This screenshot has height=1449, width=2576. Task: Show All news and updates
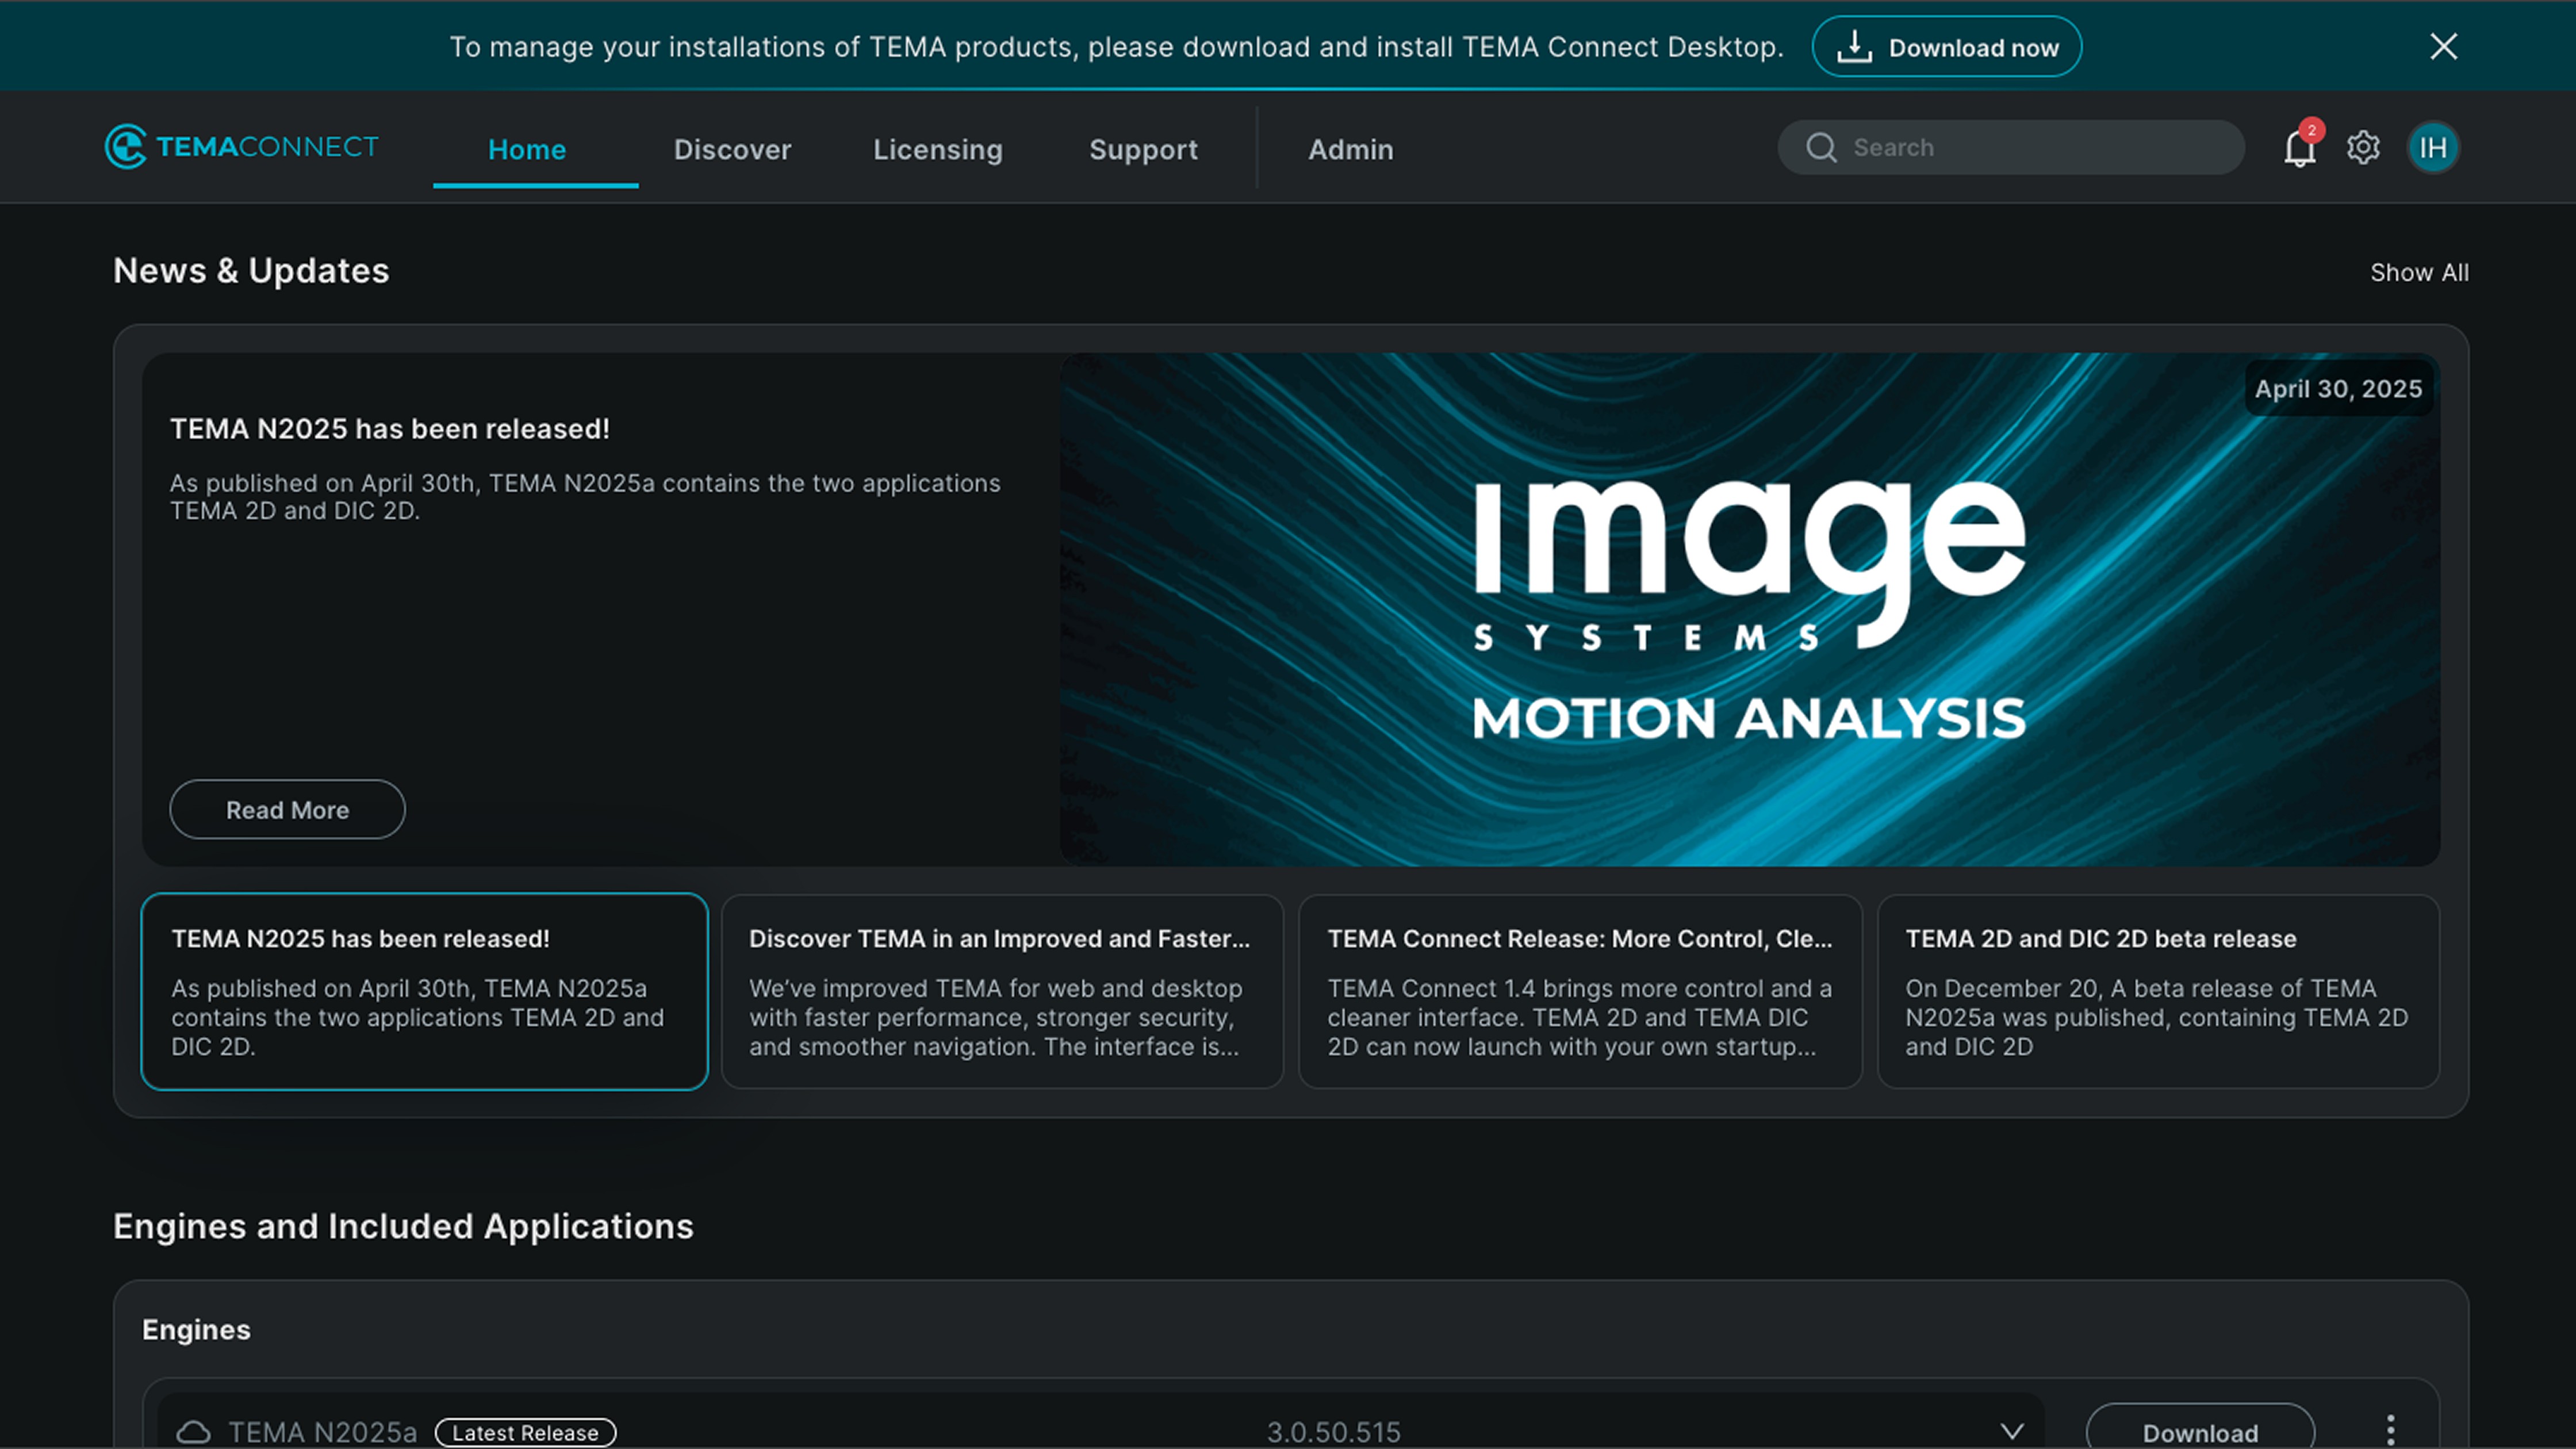click(2418, 272)
